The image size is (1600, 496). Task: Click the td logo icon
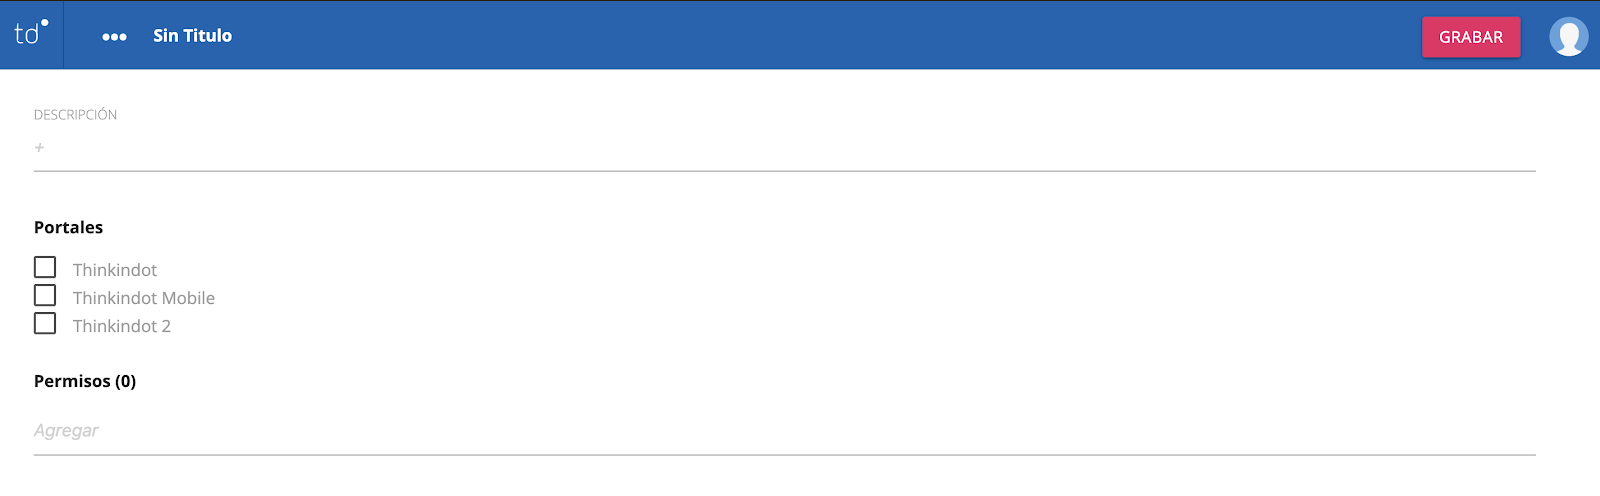30,34
